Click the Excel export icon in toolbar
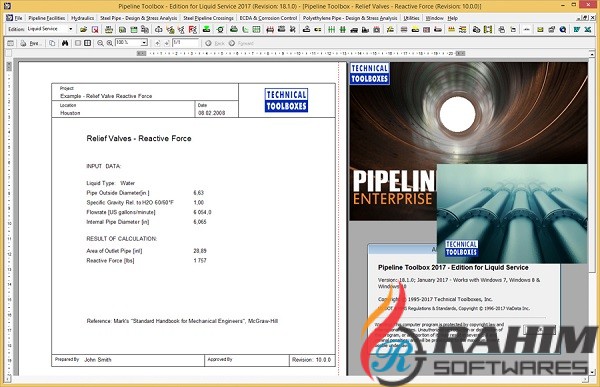The height and width of the screenshot is (387, 600). pos(588,29)
